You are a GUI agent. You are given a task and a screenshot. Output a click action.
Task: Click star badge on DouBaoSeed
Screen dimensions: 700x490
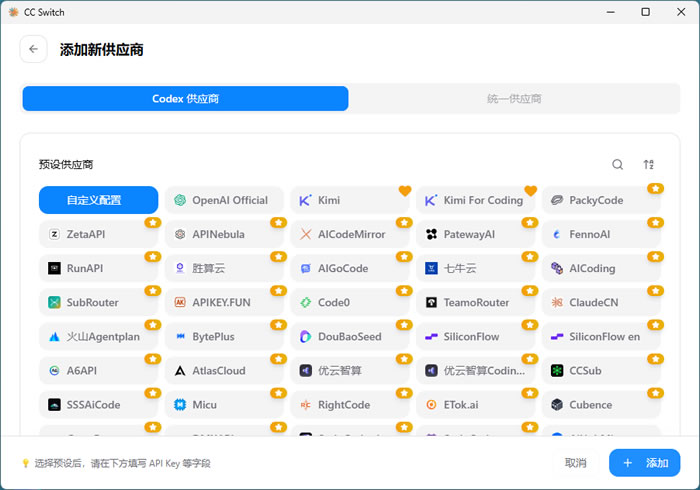[404, 325]
